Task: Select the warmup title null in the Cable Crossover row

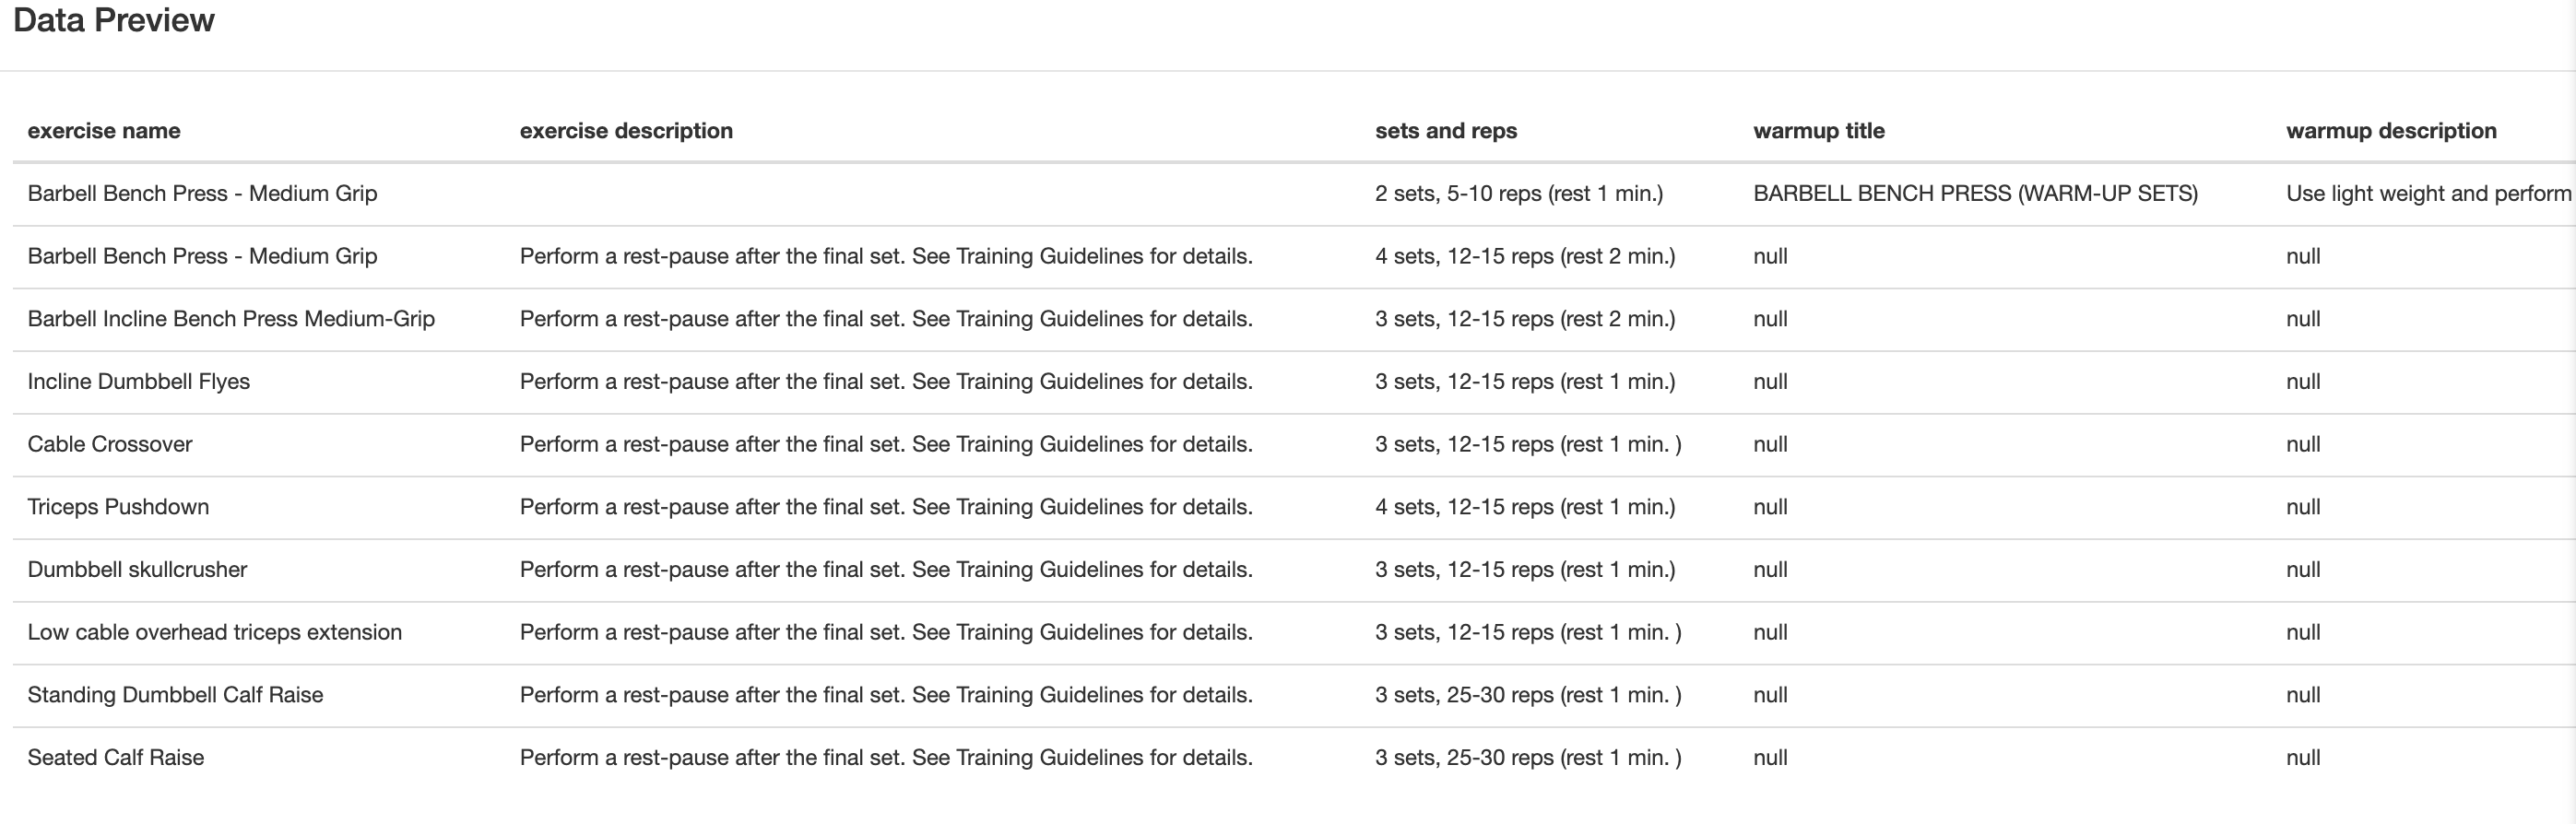Action: (x=1770, y=444)
